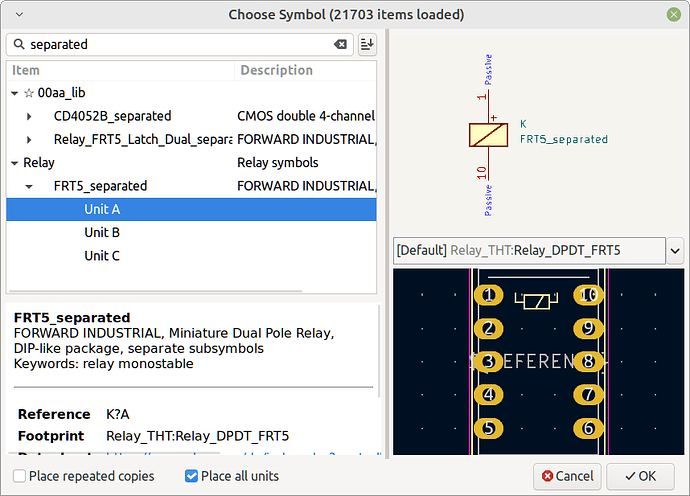690x496 pixels.
Task: Collapse the Relay library
Action: click(15, 163)
